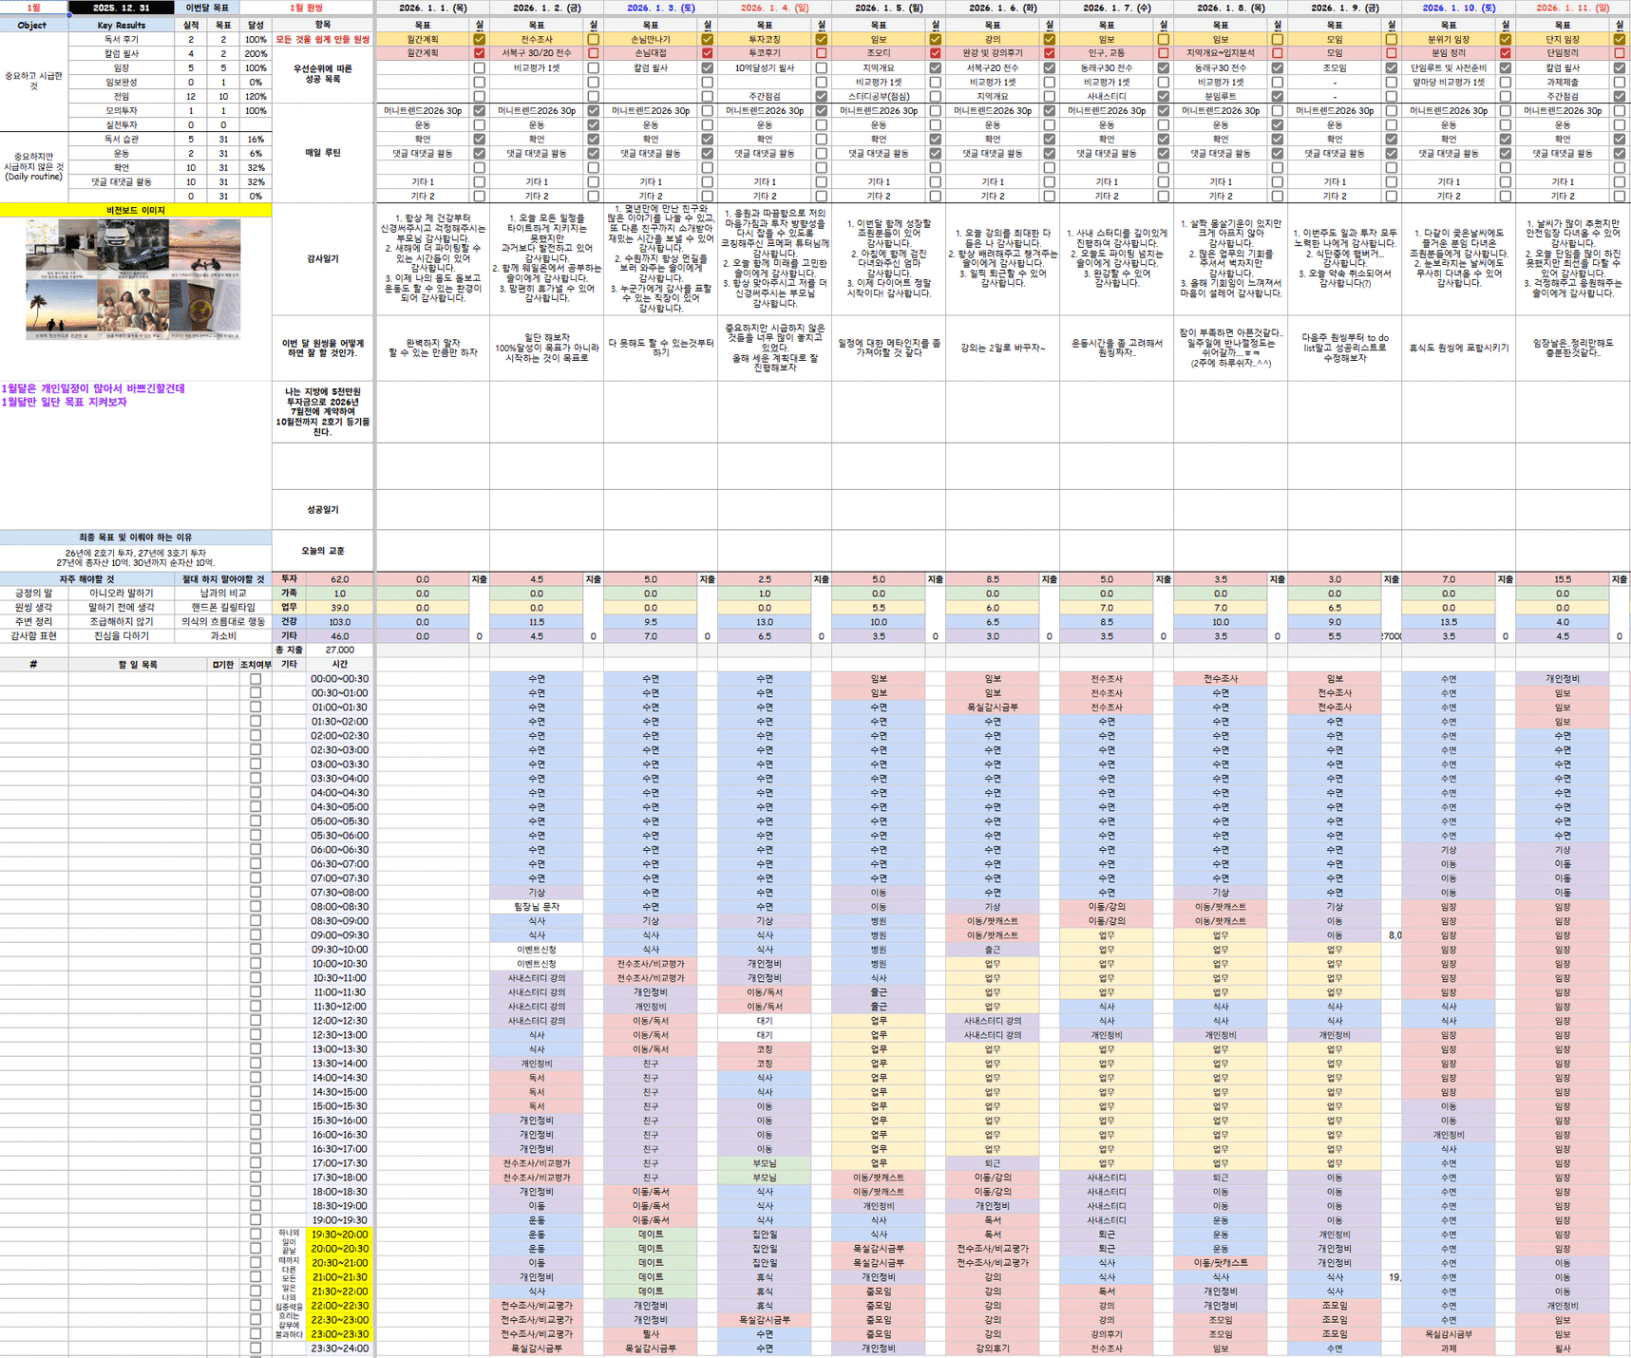The image size is (1631, 1358).
Task: Open the vision board image collage
Action: pyautogui.click(x=133, y=280)
